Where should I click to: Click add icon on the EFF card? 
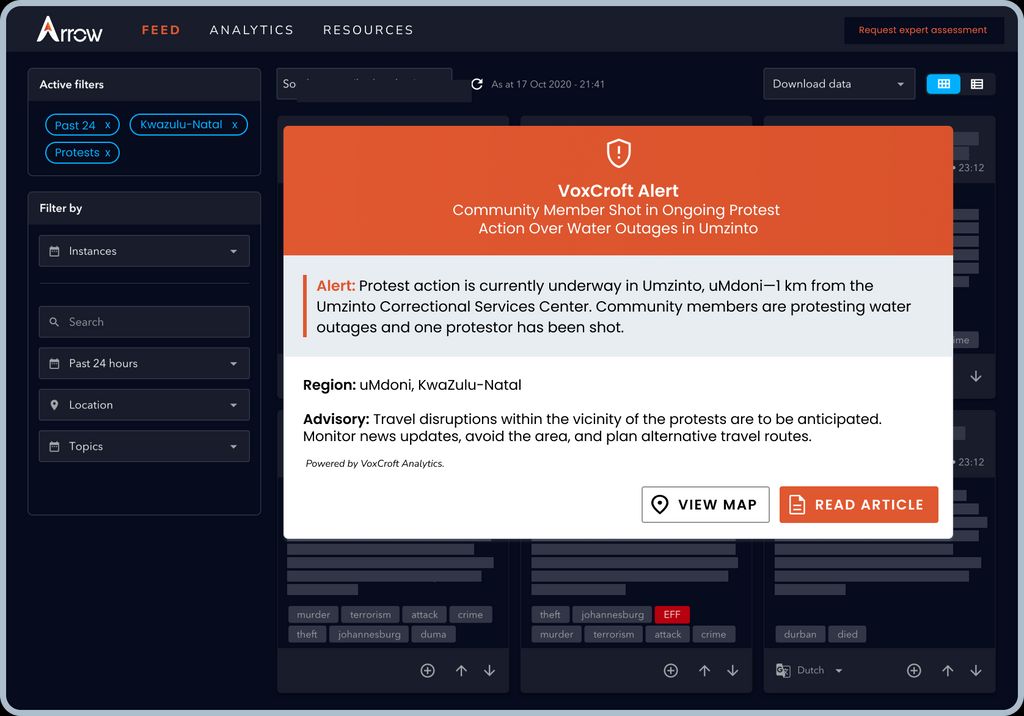(x=671, y=670)
